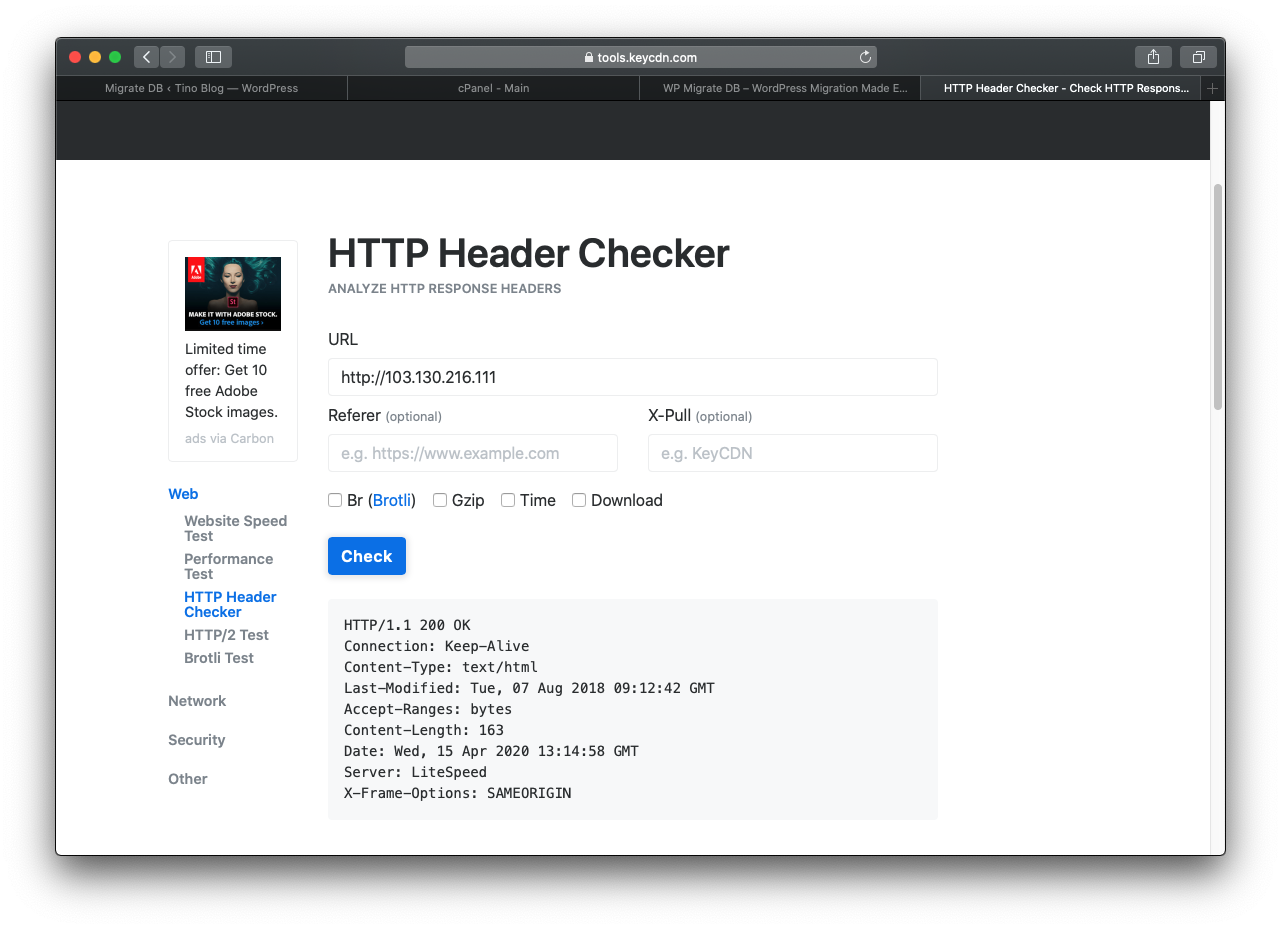Go back with Safari's back arrow
The width and height of the screenshot is (1281, 929).
[x=147, y=57]
